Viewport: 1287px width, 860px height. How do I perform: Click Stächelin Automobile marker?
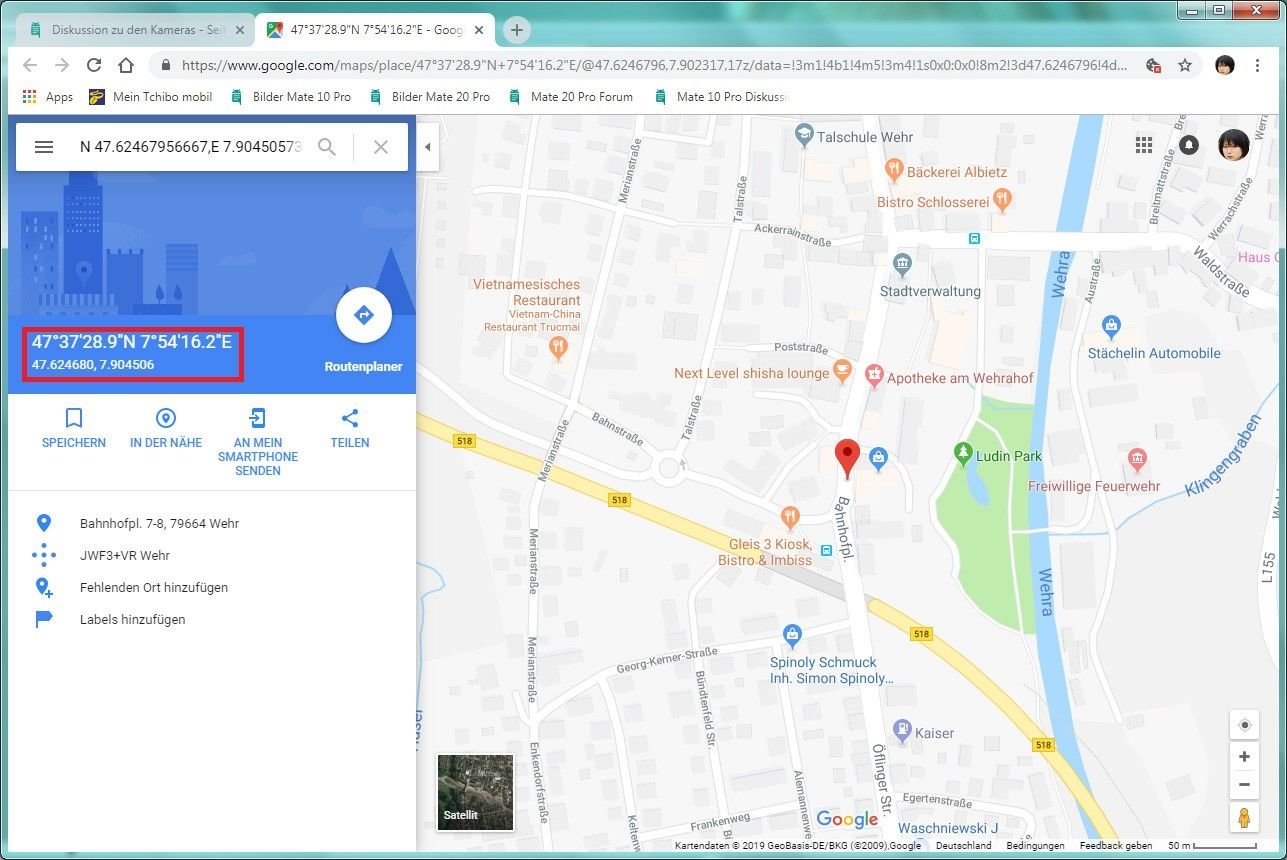click(1111, 325)
